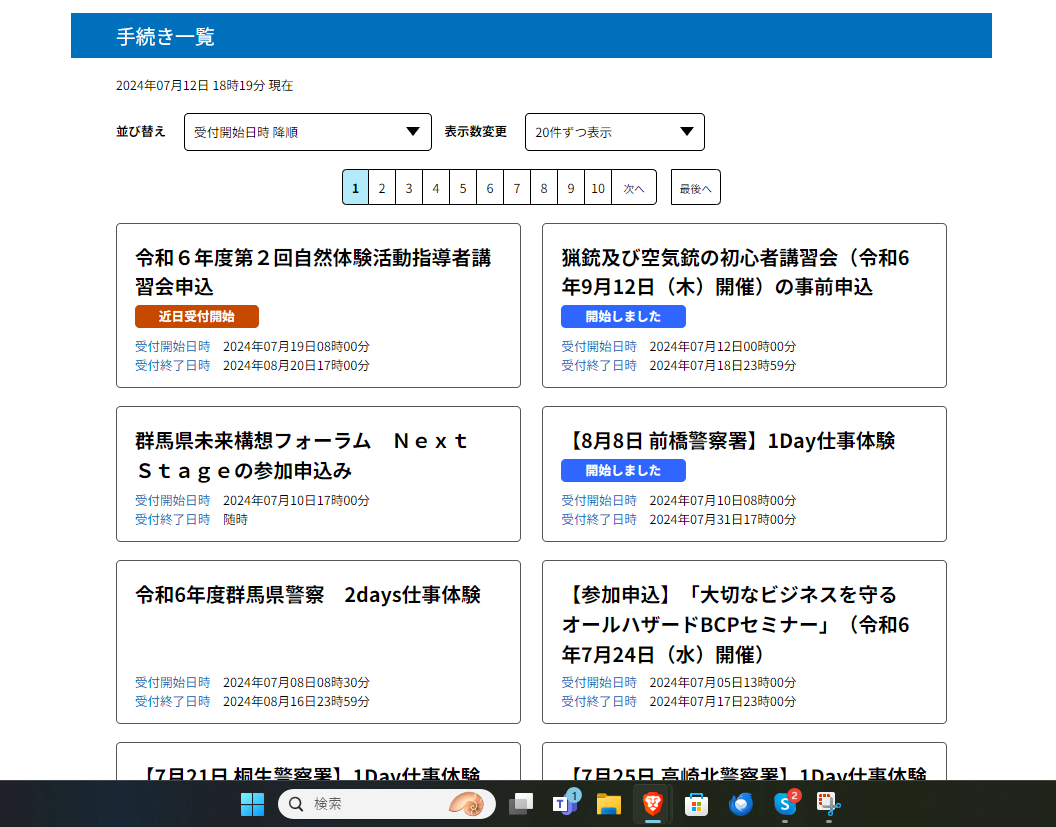Open the 20件ずつ表示 display count dropdown
1056x827 pixels.
[x=614, y=132]
